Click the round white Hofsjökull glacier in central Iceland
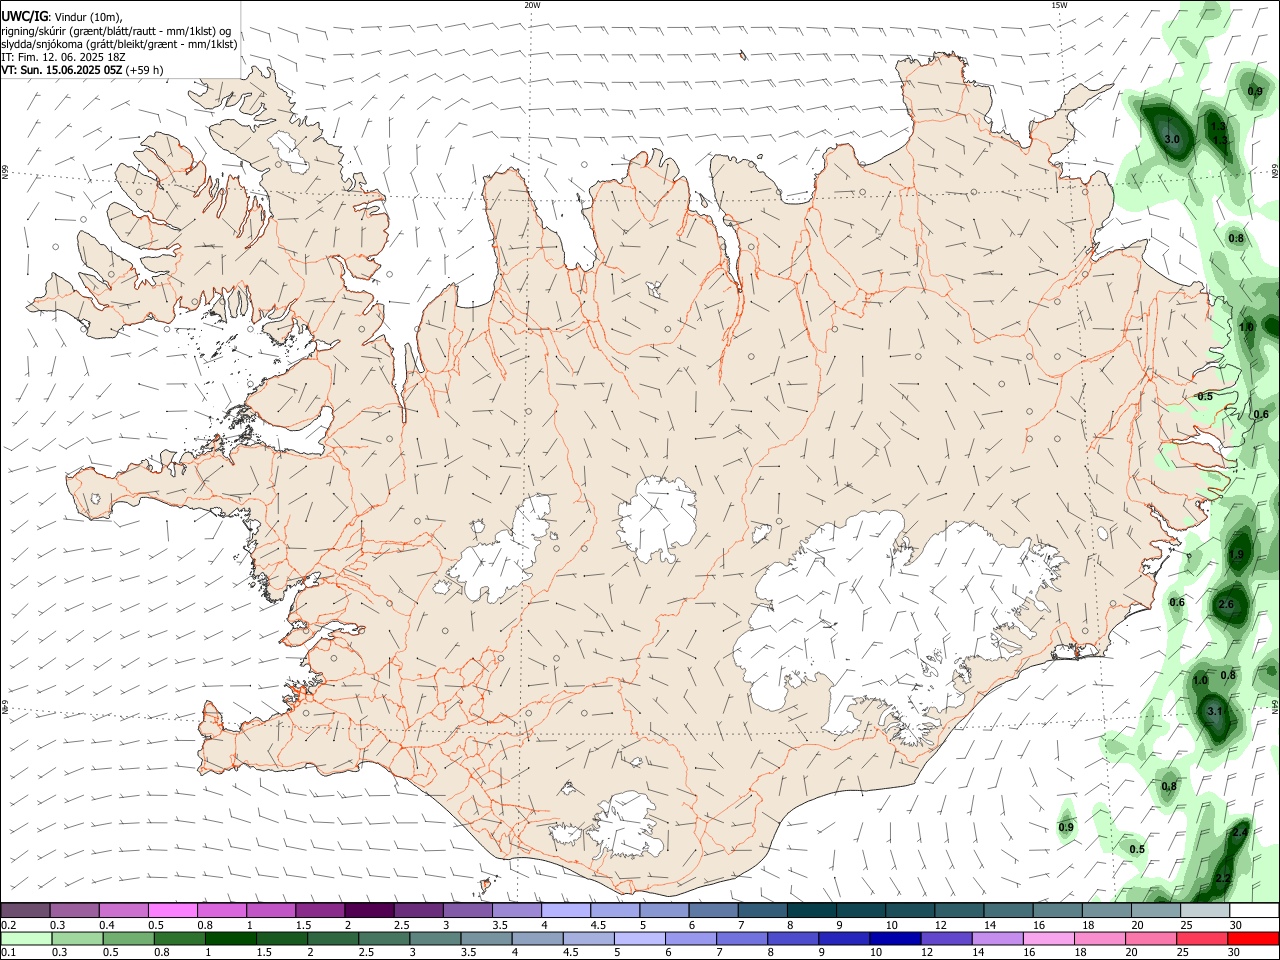This screenshot has width=1280, height=960. coord(657,519)
